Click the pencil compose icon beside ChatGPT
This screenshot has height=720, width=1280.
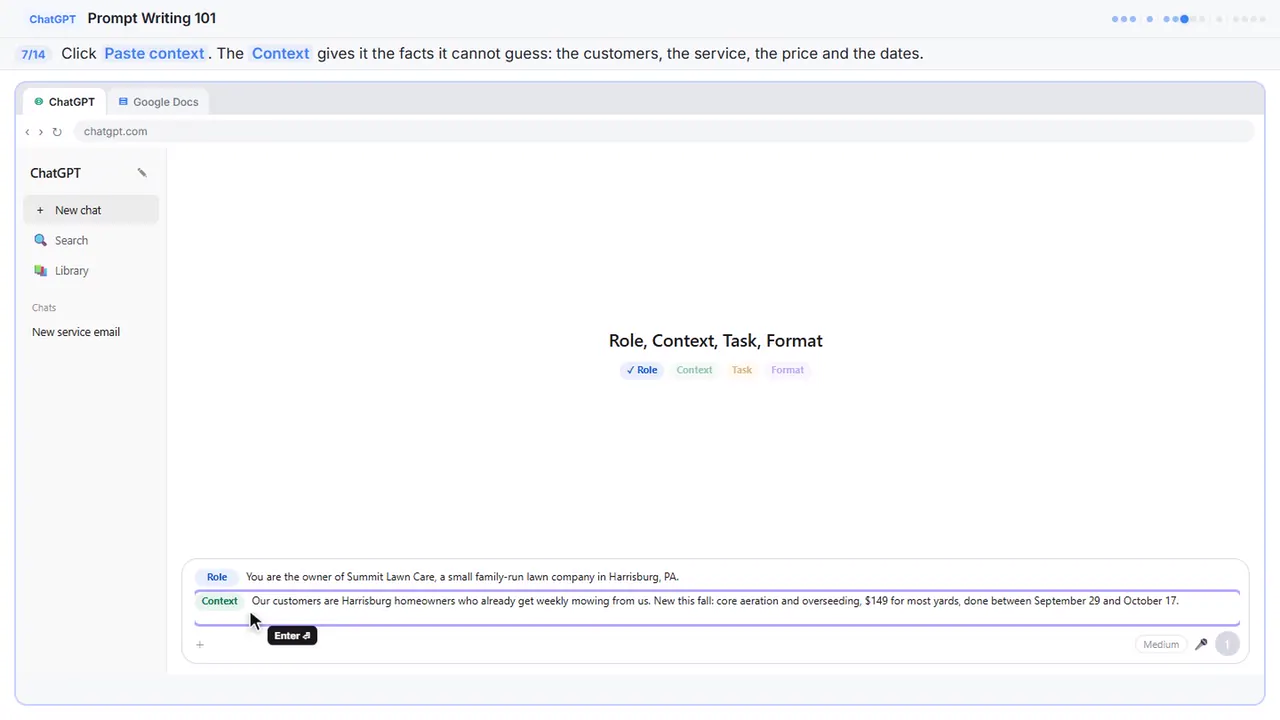(x=142, y=173)
